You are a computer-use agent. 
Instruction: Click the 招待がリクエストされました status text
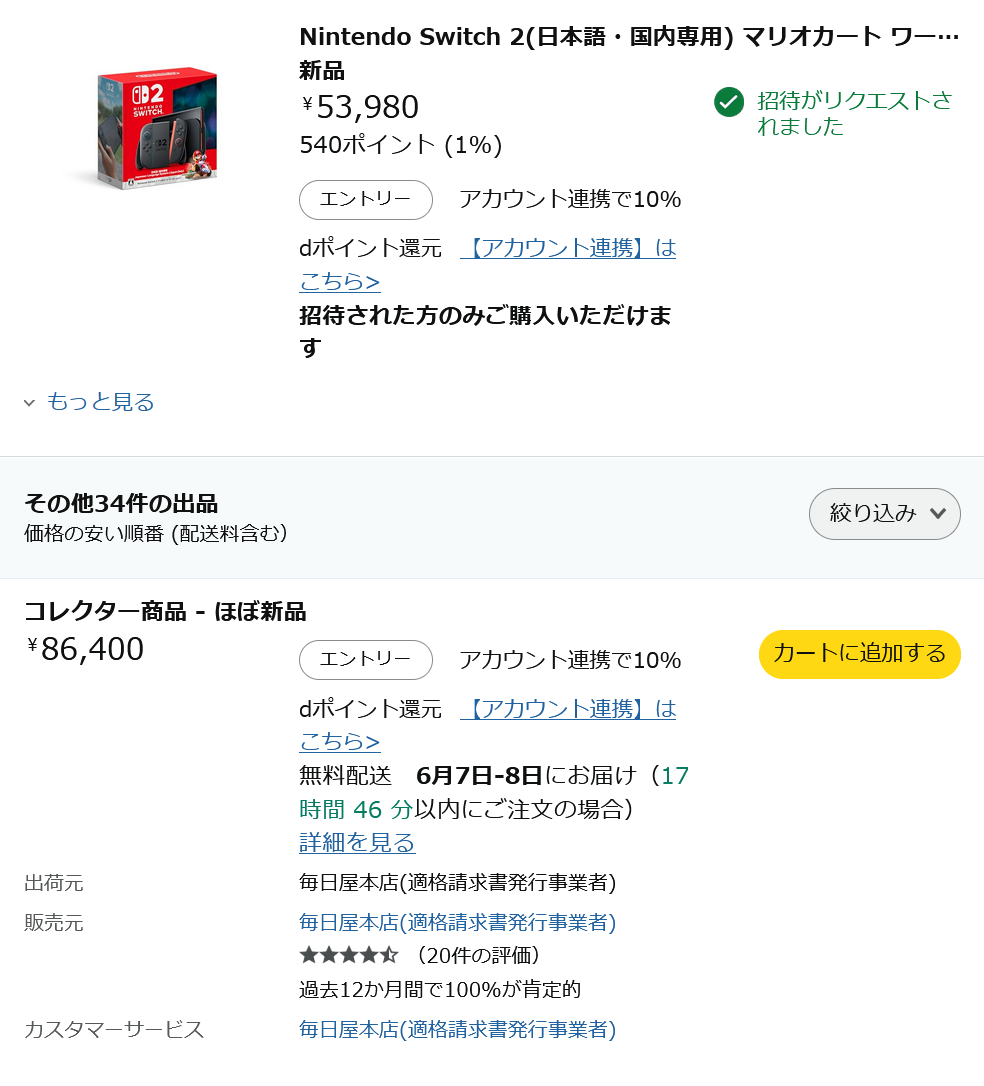tap(854, 113)
